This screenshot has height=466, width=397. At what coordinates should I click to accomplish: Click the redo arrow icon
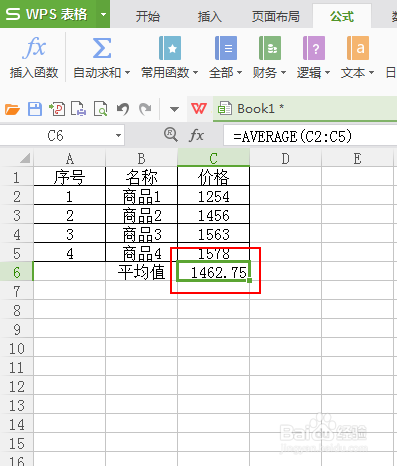click(145, 109)
